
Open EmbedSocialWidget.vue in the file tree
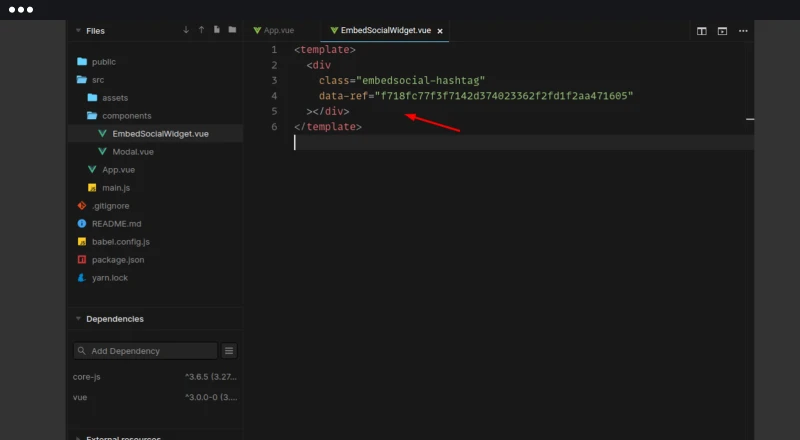[x=155, y=134]
